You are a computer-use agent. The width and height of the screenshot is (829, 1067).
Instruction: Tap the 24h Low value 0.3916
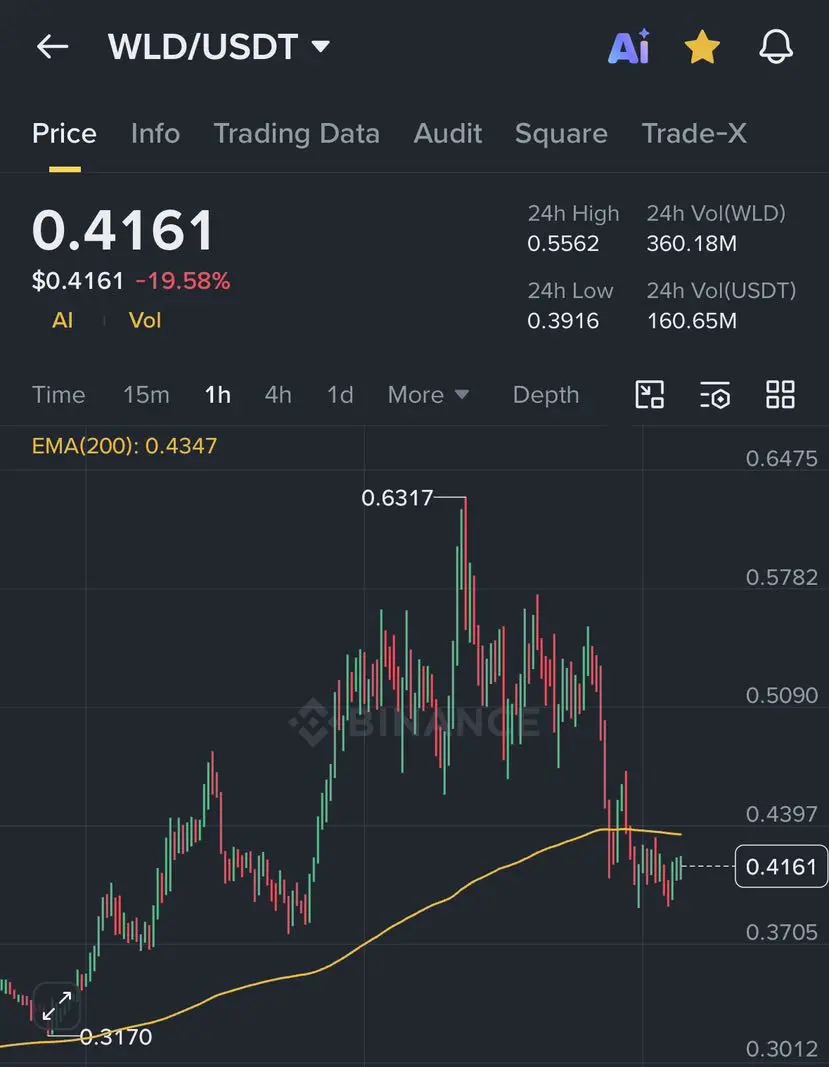coord(563,321)
